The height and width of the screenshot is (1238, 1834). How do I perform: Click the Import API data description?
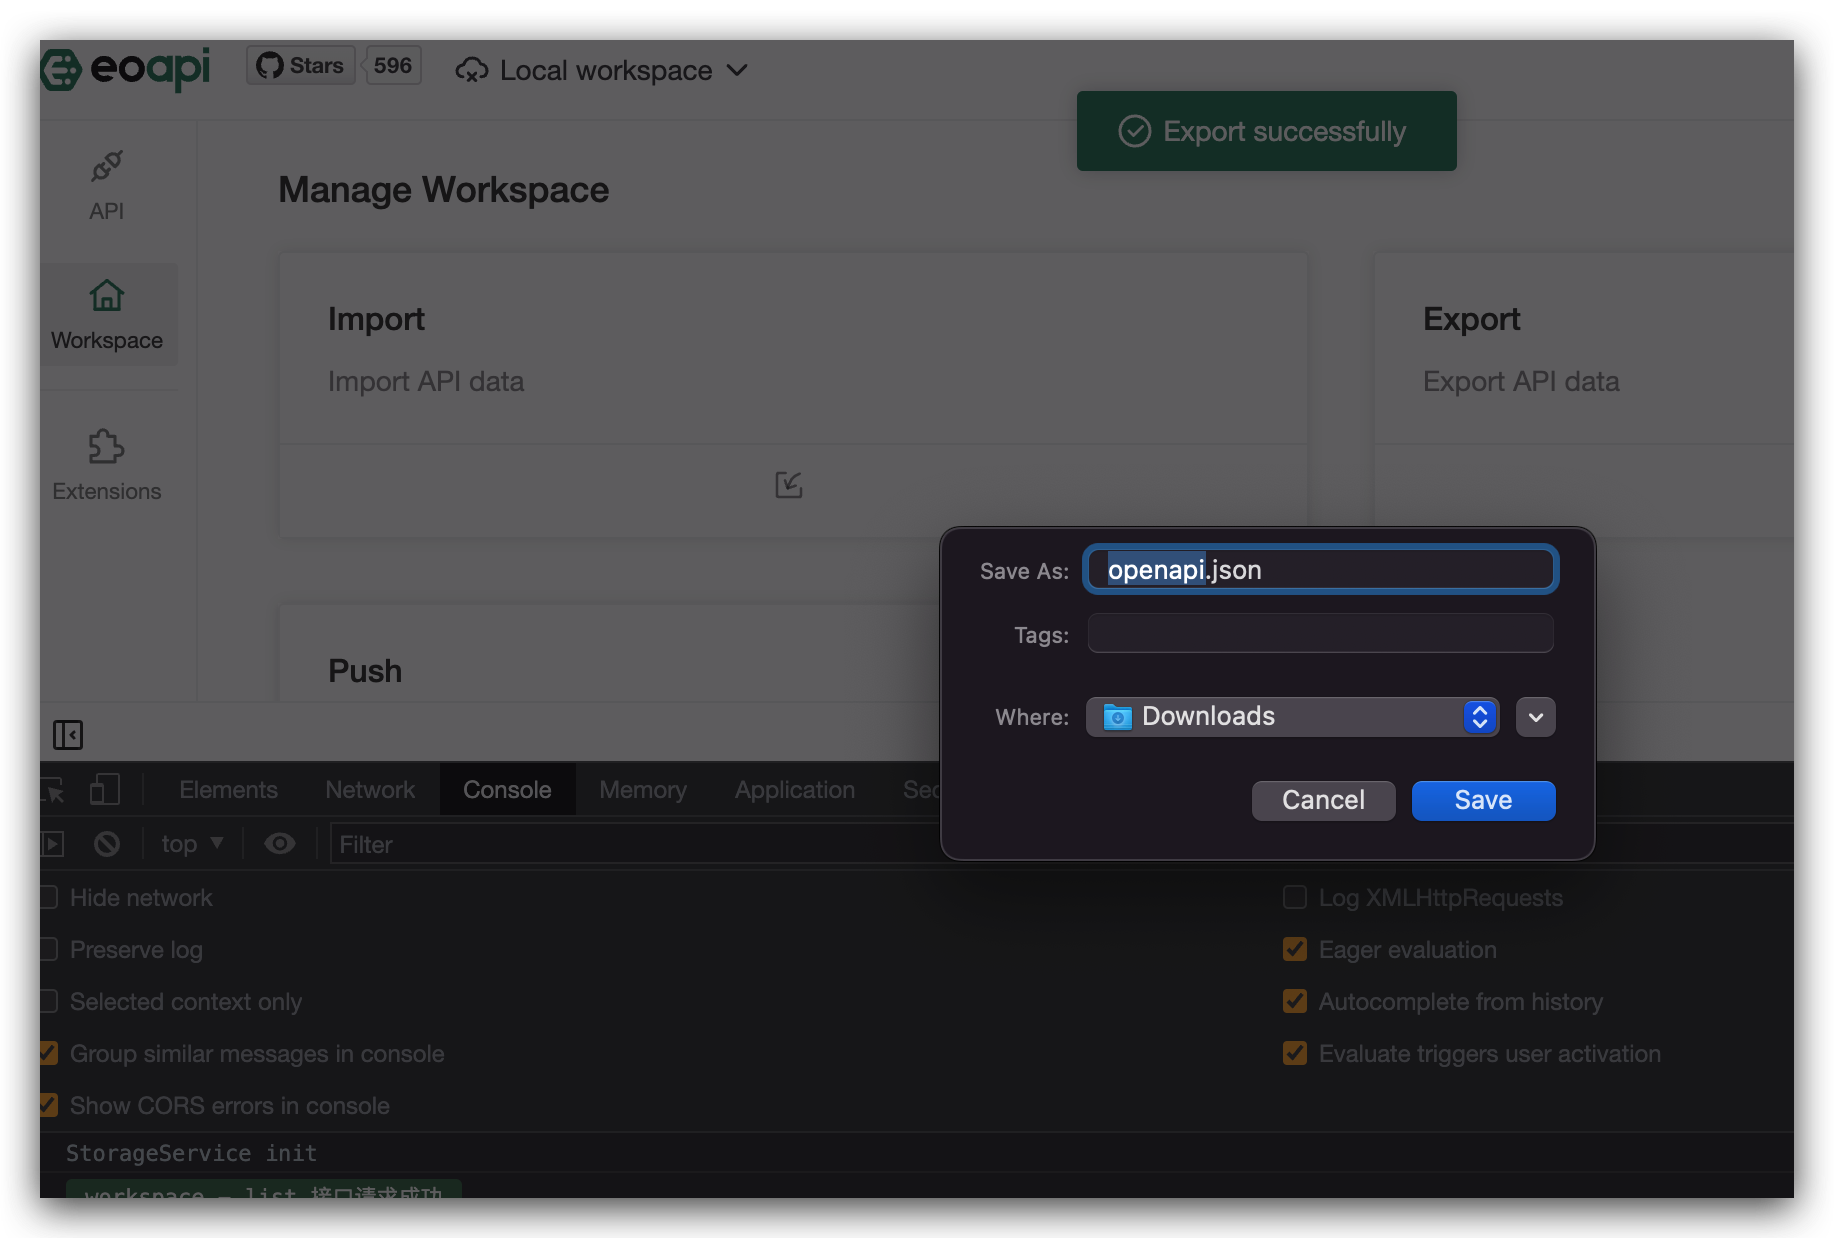(x=426, y=382)
